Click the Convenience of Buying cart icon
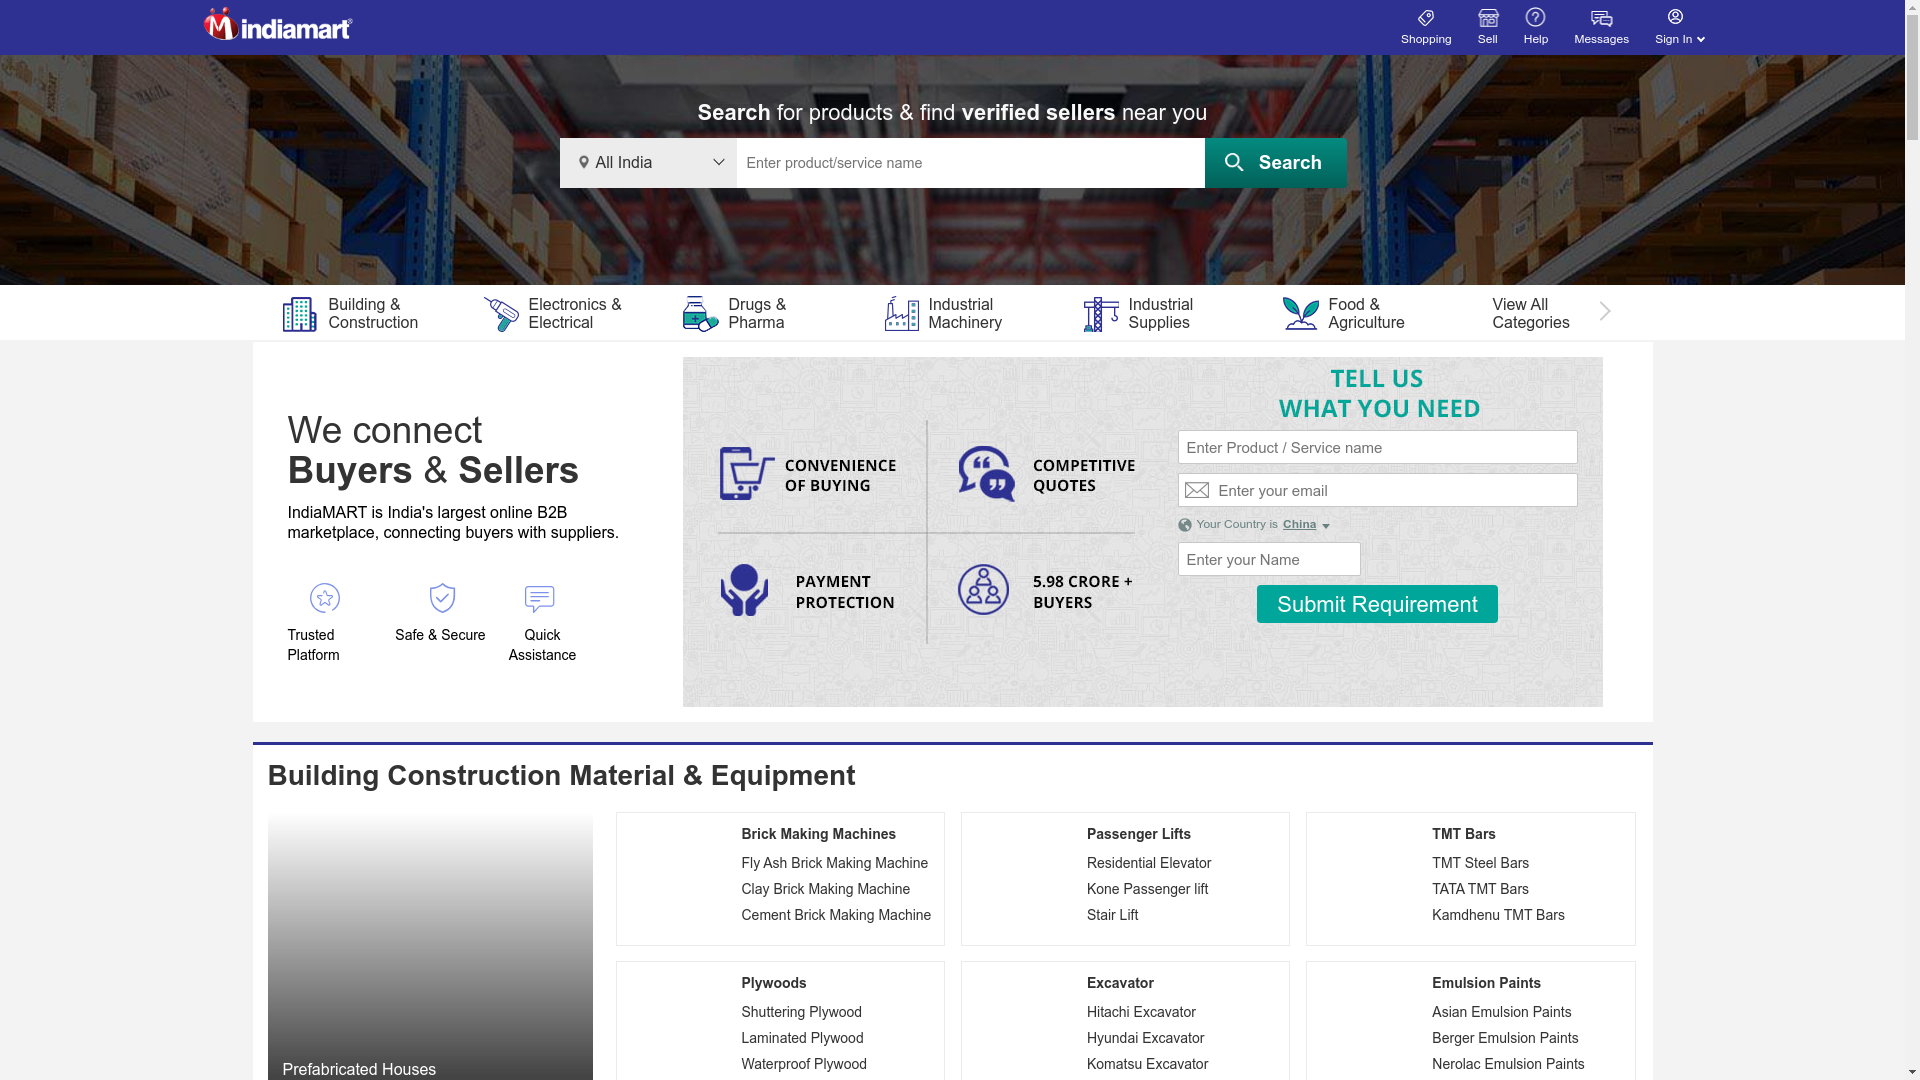The image size is (1920, 1080). click(x=747, y=473)
